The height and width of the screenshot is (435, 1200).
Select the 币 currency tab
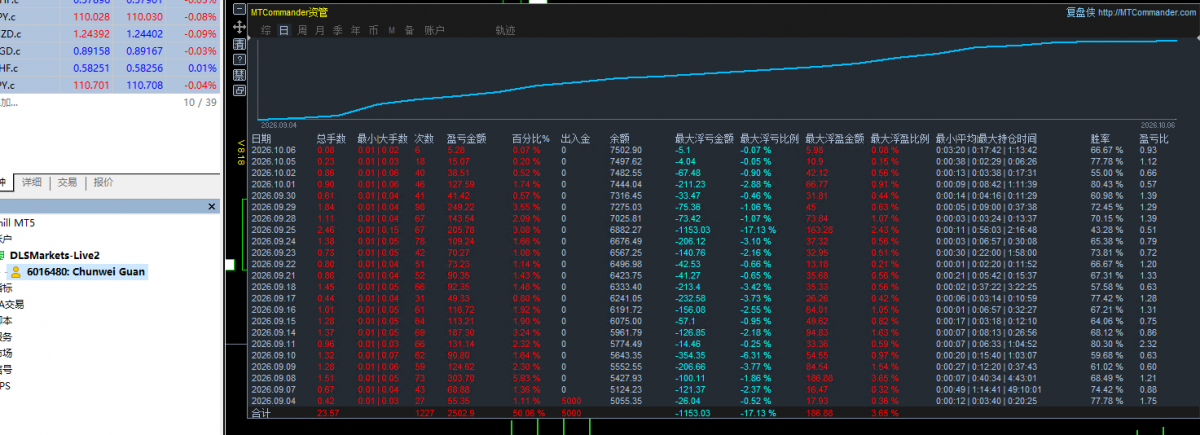[x=373, y=31]
